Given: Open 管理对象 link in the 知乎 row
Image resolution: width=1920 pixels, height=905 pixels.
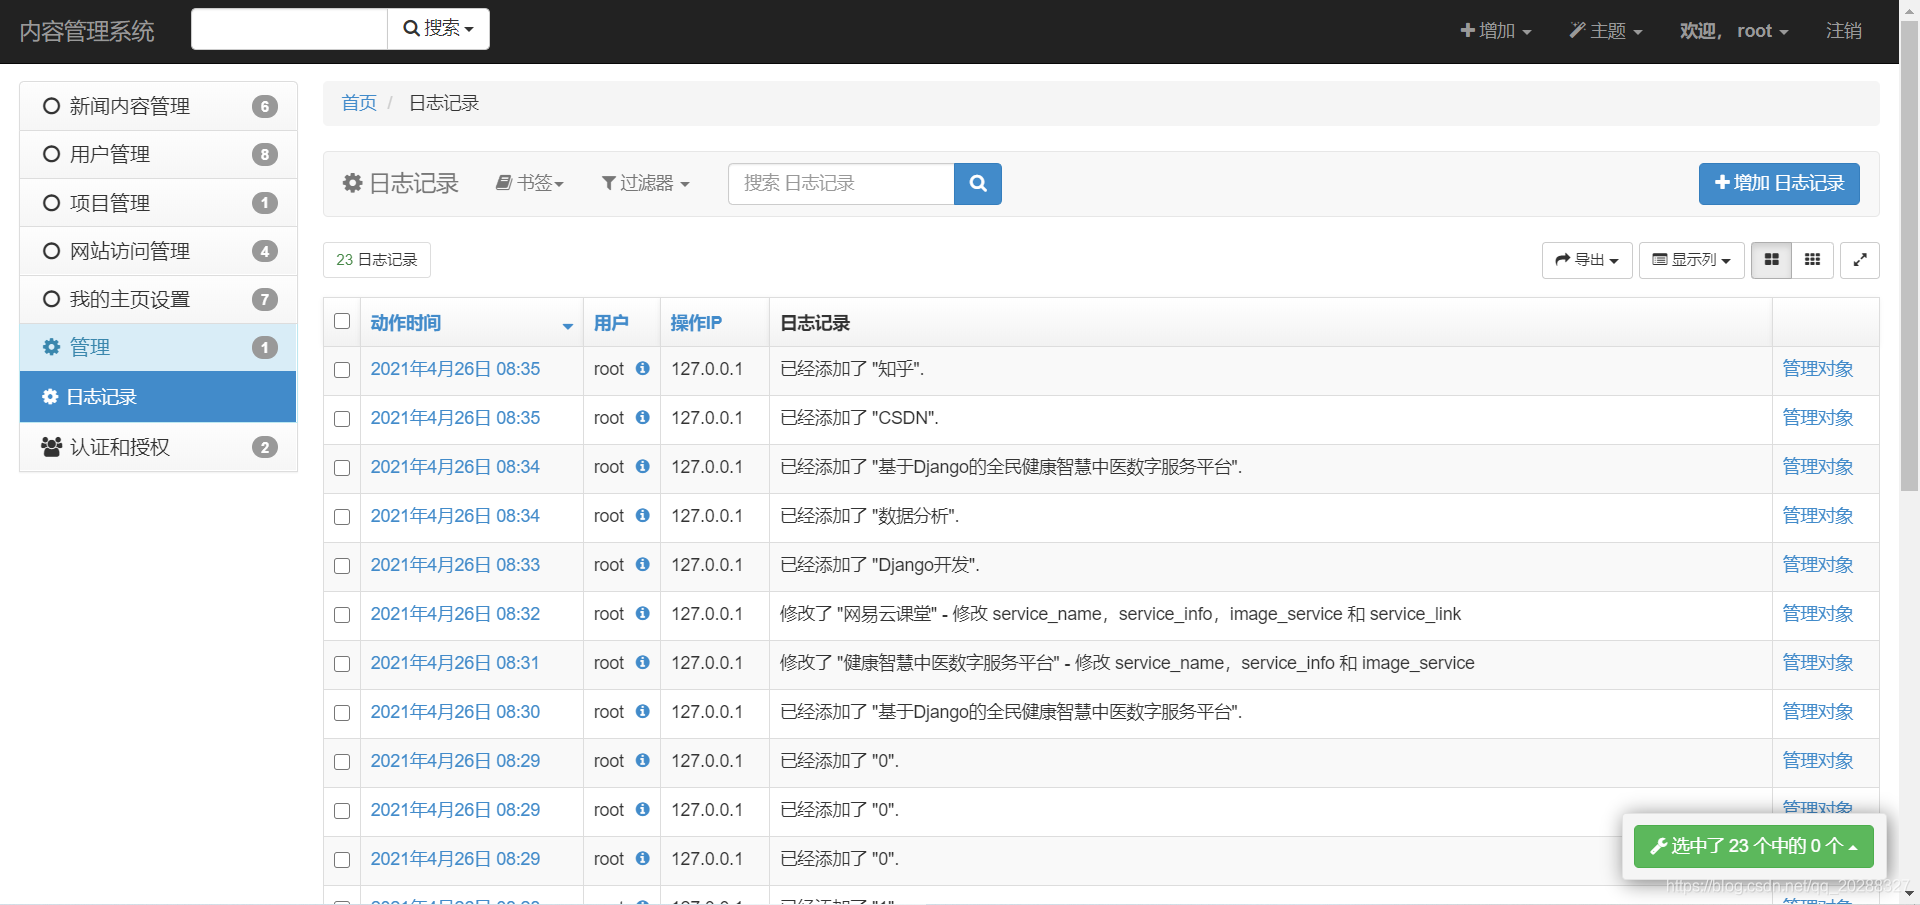Looking at the screenshot, I should pyautogui.click(x=1818, y=369).
